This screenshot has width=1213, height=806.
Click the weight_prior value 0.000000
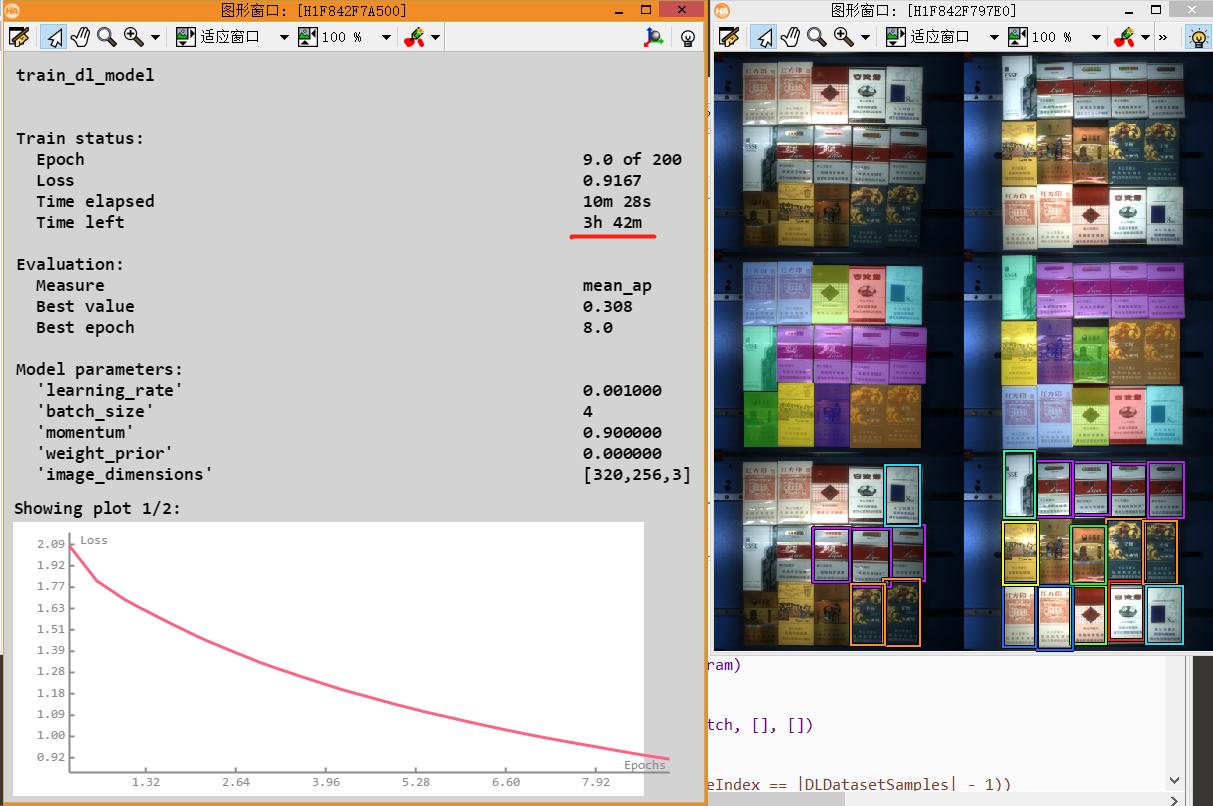coord(622,453)
